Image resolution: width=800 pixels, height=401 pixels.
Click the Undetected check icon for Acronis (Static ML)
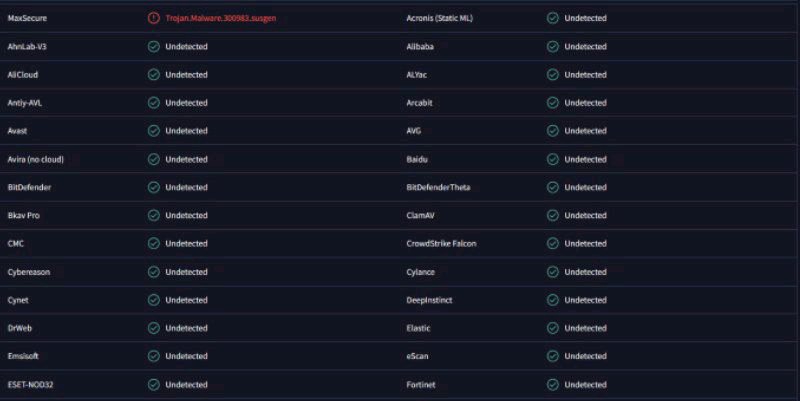point(553,18)
